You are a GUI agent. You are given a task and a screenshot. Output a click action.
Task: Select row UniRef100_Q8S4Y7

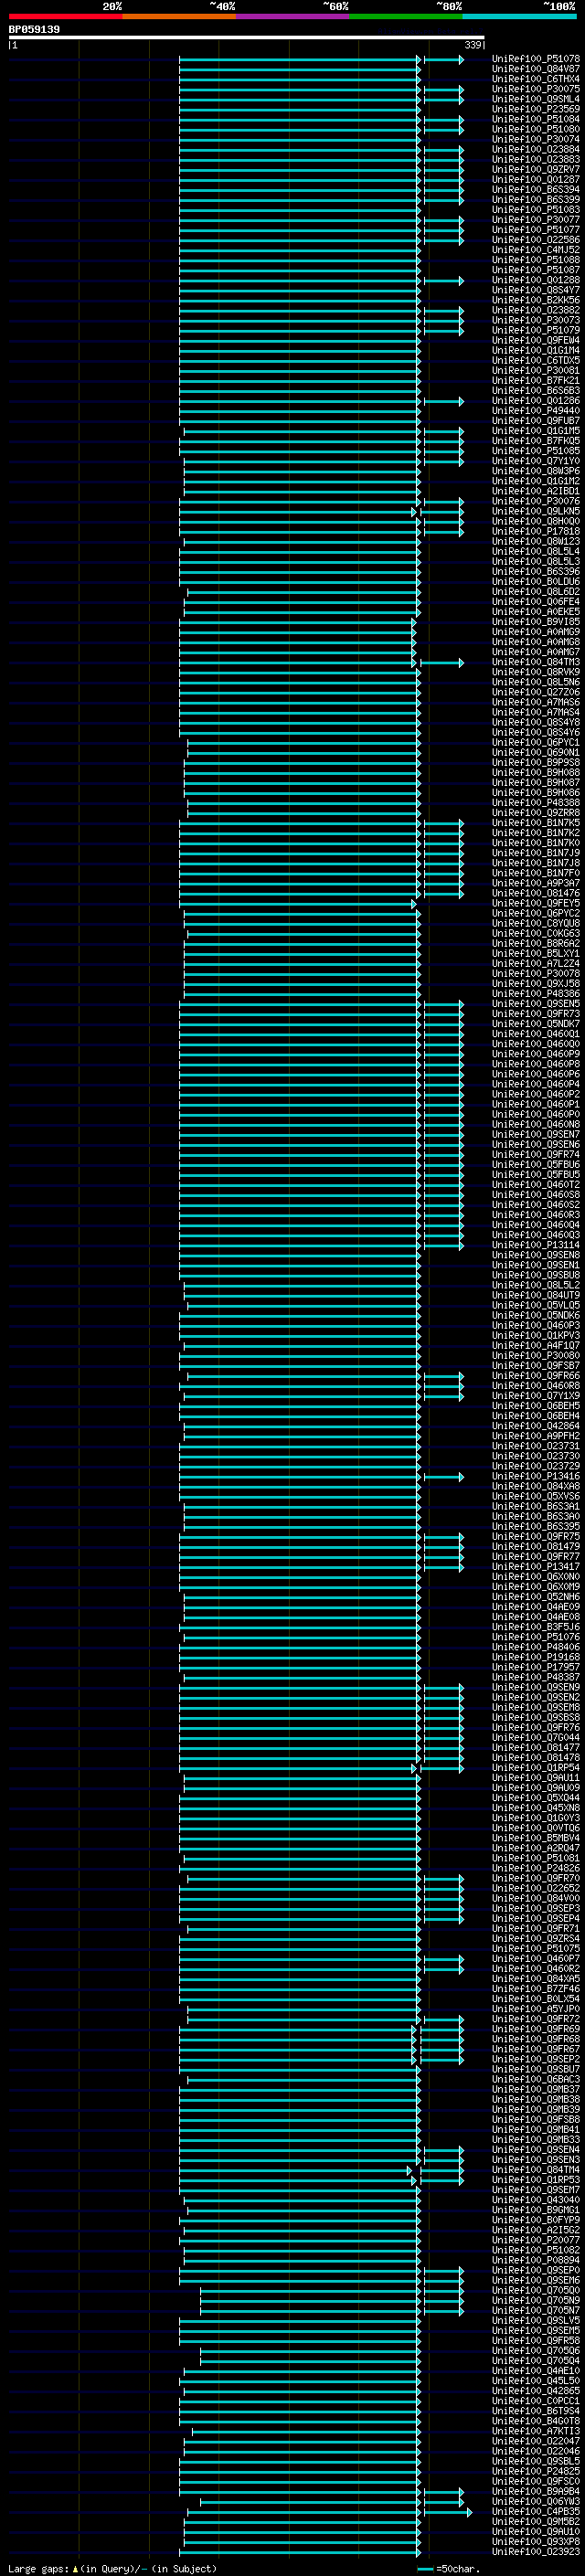[536, 290]
